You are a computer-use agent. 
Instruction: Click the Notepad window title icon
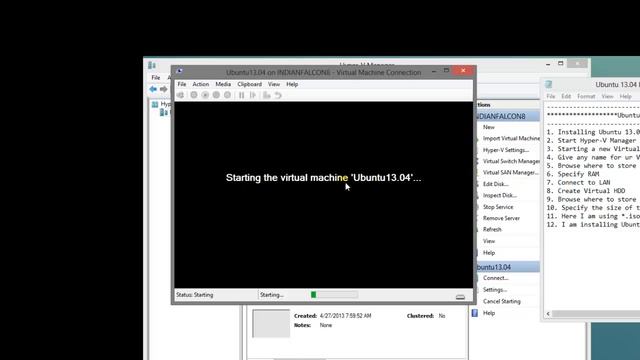pyautogui.click(x=549, y=84)
